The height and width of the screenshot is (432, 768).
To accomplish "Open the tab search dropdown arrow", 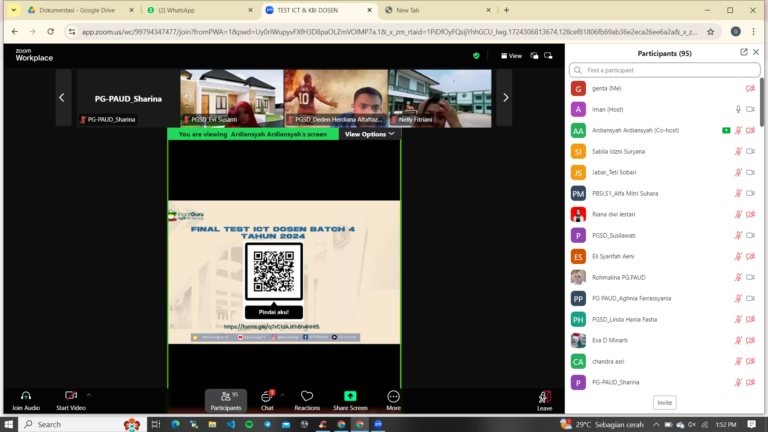I will [13, 10].
